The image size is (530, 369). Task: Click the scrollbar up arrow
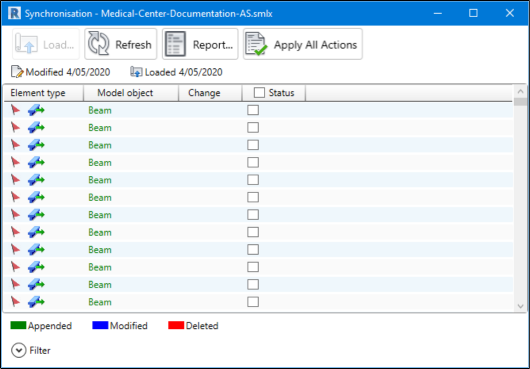[x=520, y=91]
